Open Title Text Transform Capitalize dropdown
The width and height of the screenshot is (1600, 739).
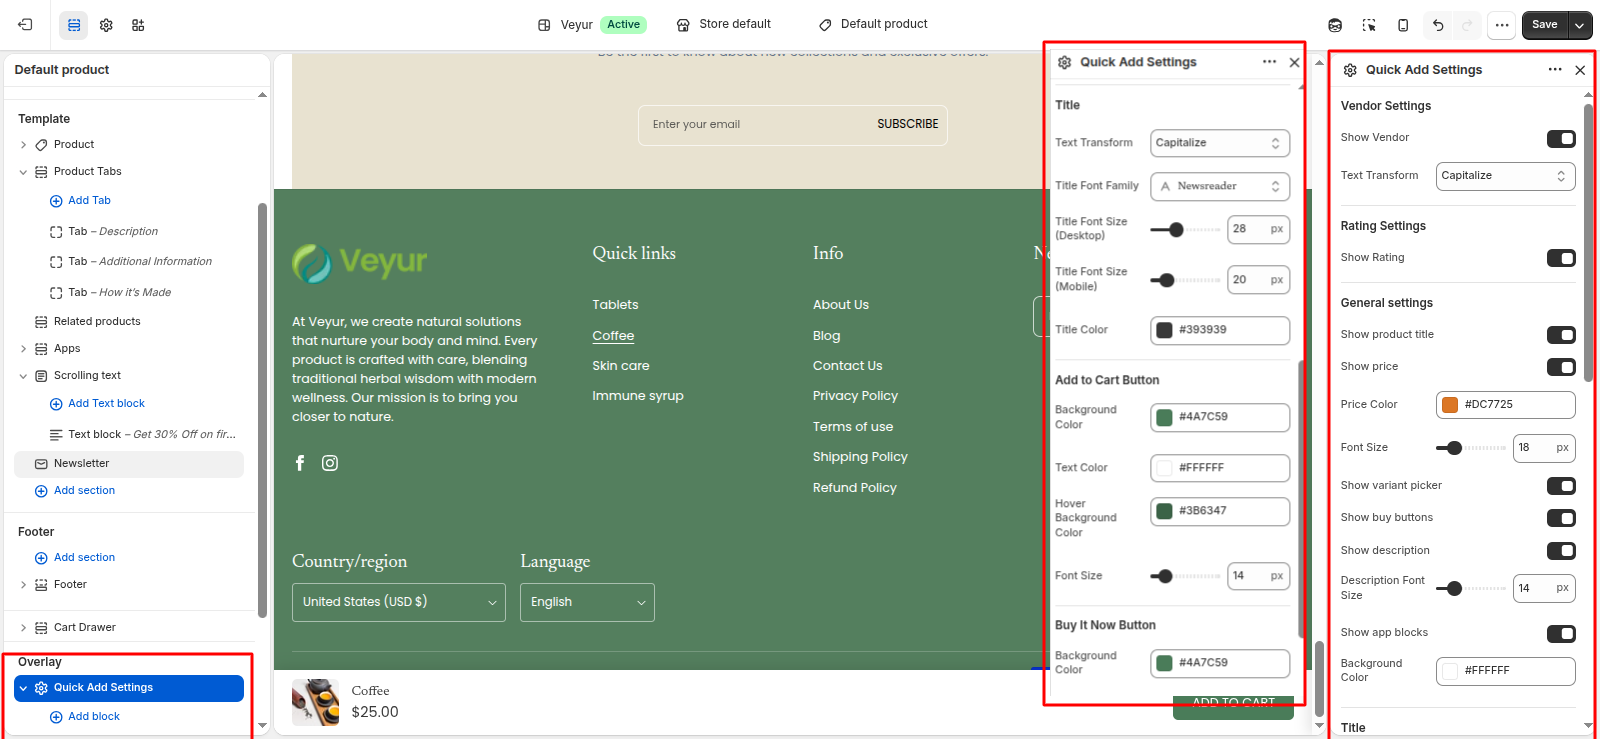(1220, 143)
